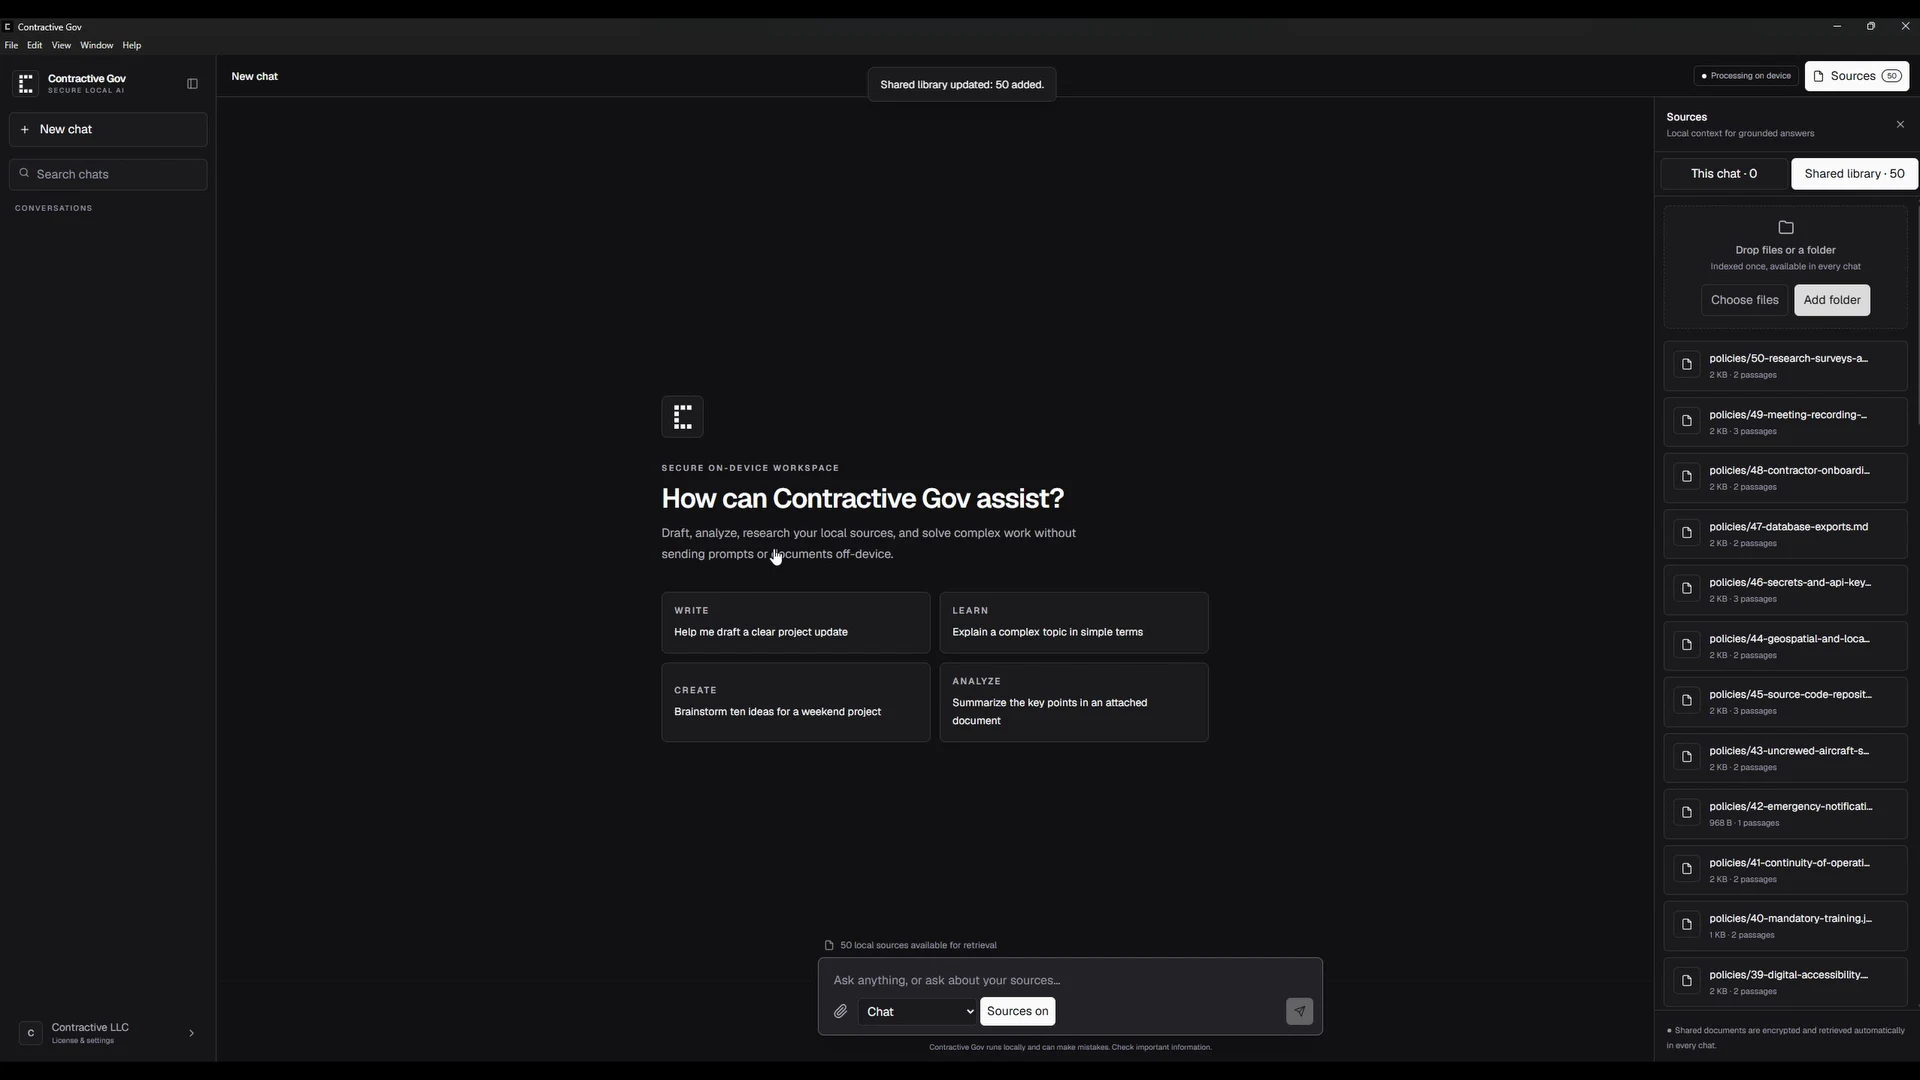Open policies/45-source-code-reposit source
Screen dimensions: 1920x1080
click(x=1785, y=702)
